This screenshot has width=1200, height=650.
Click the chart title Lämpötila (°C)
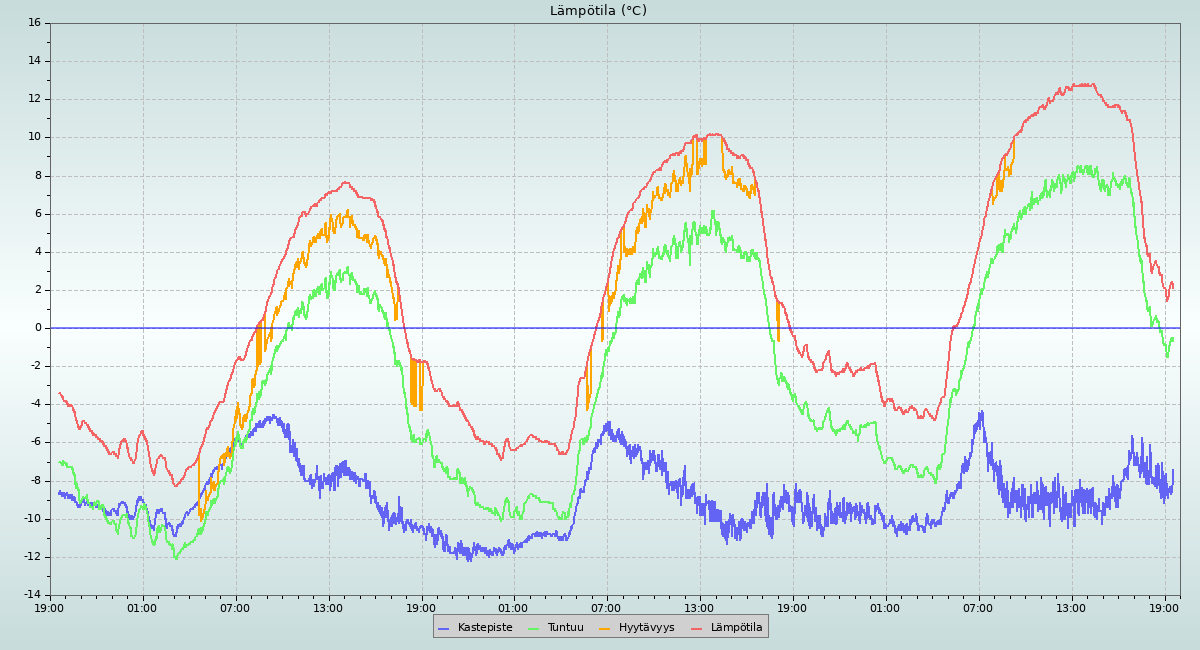coord(598,11)
